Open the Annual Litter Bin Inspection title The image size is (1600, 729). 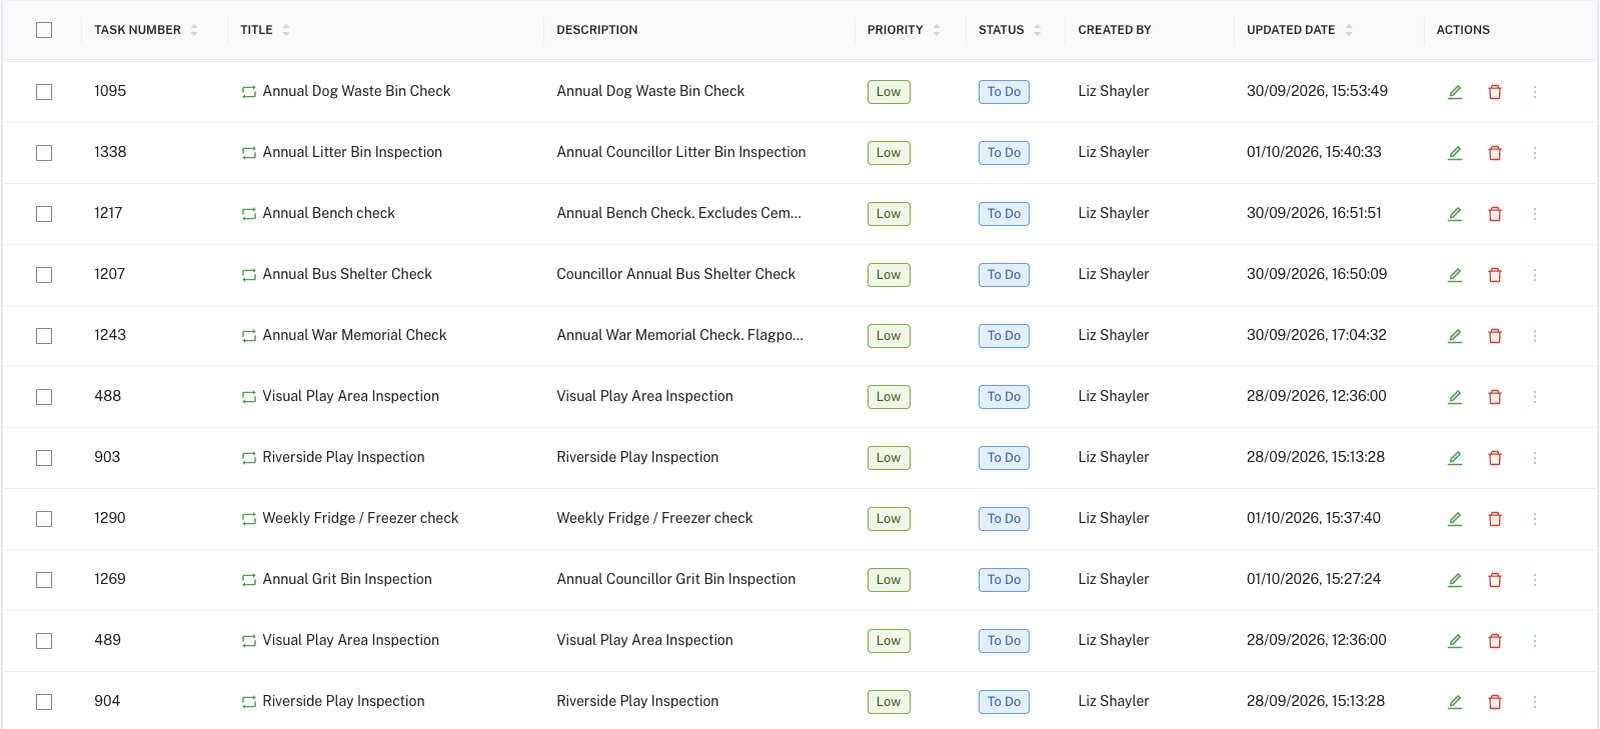click(x=352, y=152)
